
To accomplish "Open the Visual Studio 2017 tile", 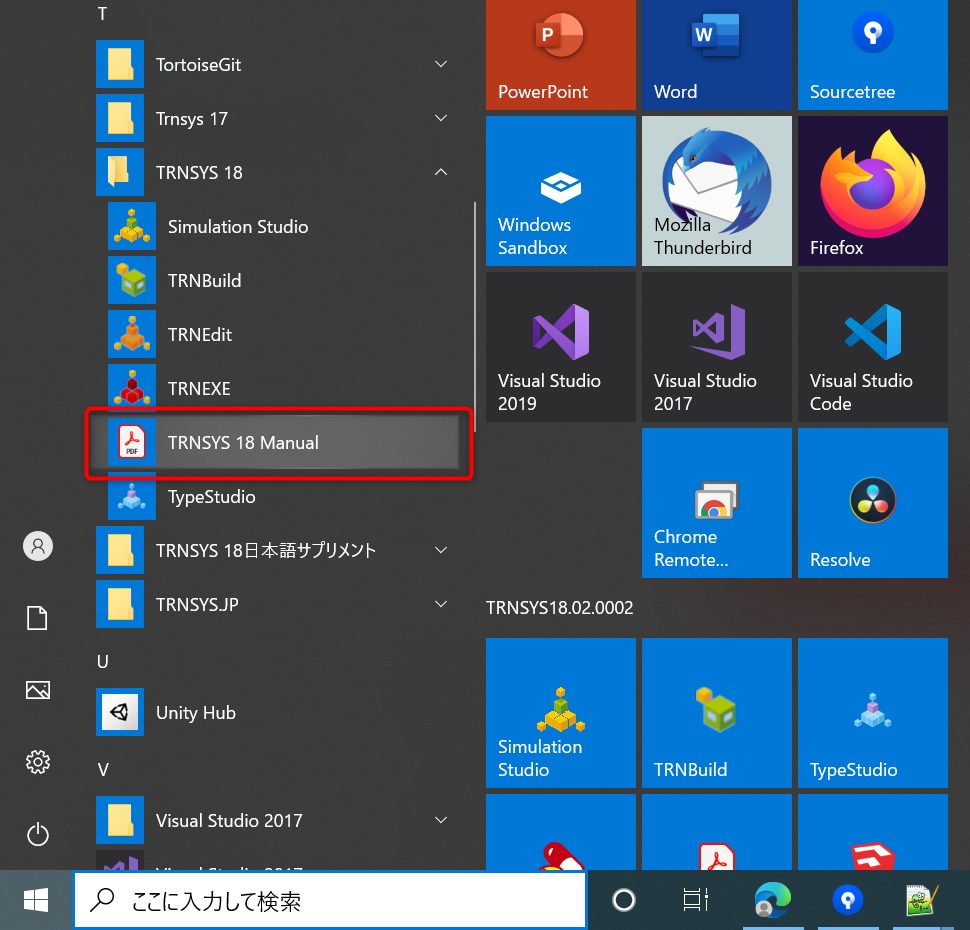I will point(716,347).
